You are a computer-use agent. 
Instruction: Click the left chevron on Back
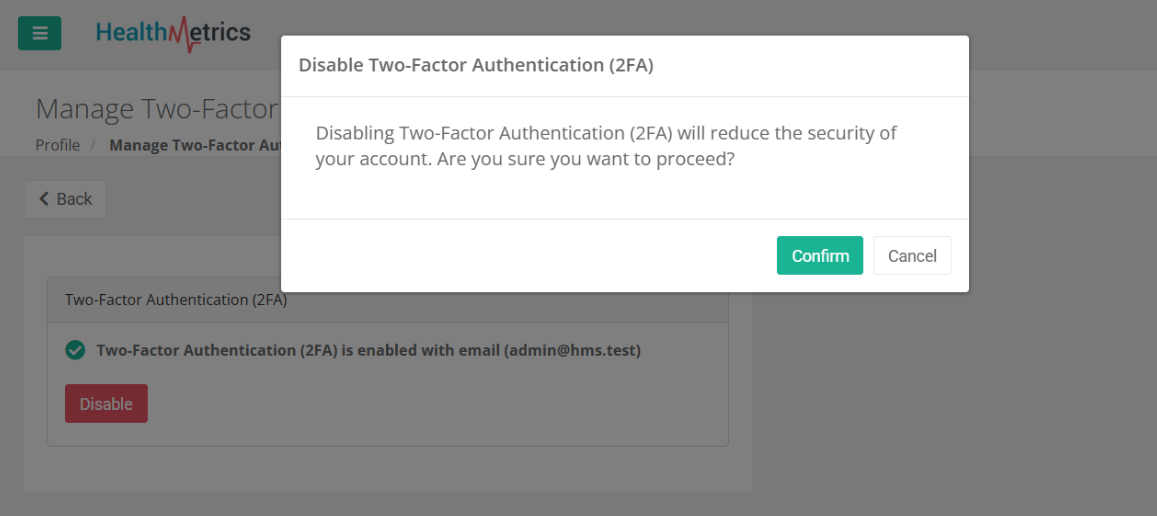(x=44, y=199)
